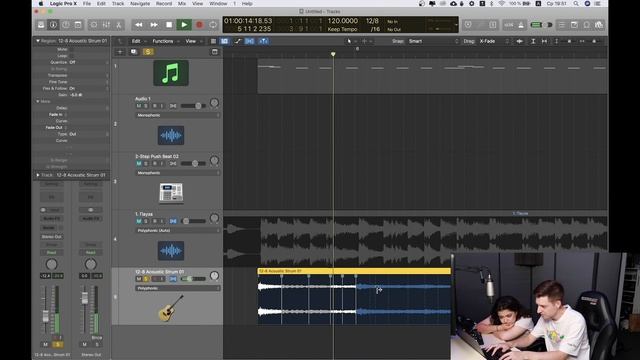The width and height of the screenshot is (640, 360).
Task: Collapse the Region inspector triangle
Action: [38, 41]
